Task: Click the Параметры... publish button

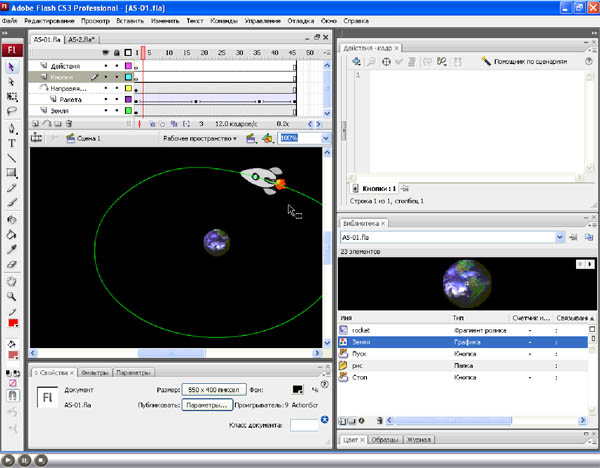Action: tap(207, 405)
